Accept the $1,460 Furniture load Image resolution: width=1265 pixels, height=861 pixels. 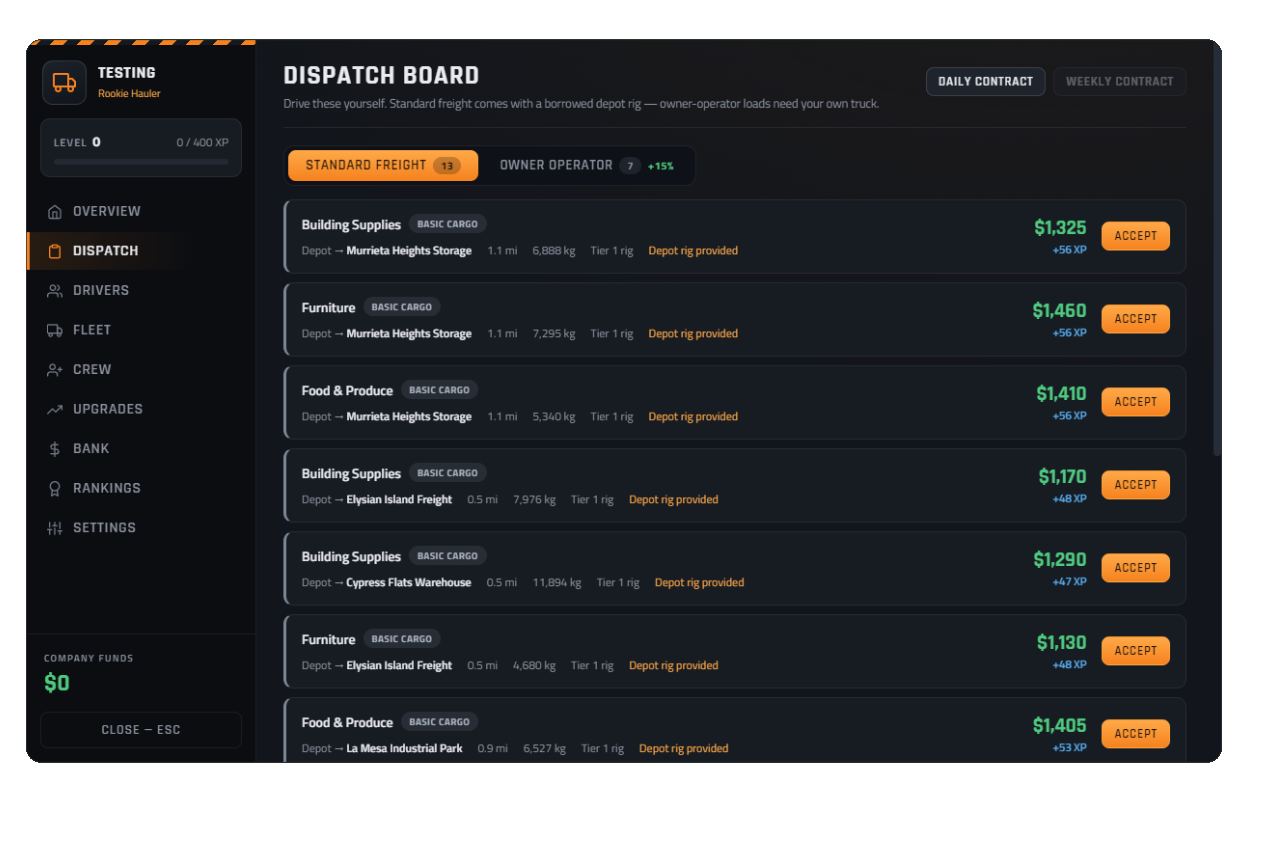[1135, 319]
